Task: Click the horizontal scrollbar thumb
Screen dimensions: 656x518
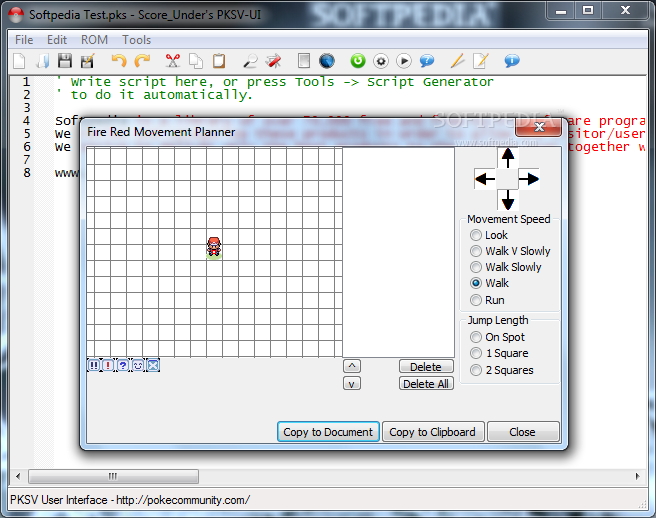Action: tap(113, 476)
